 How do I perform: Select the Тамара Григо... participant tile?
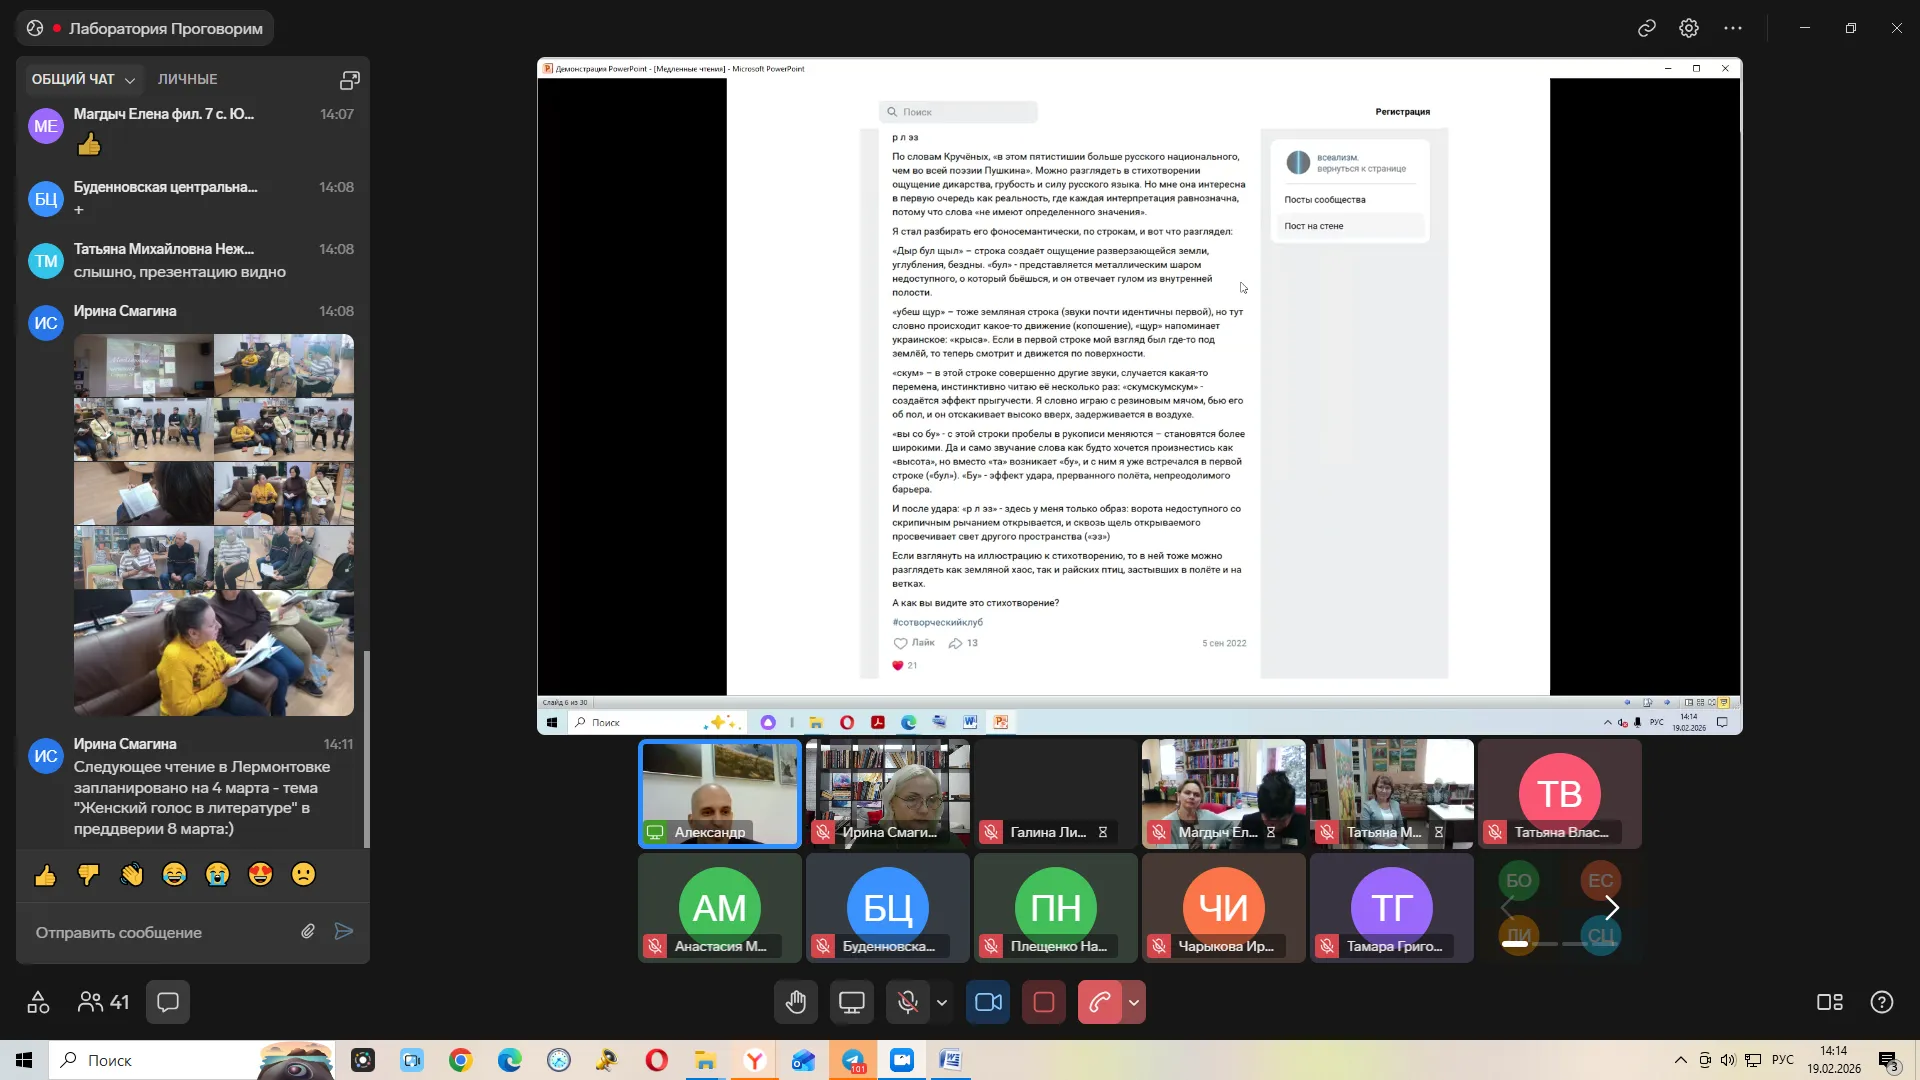[x=1392, y=908]
